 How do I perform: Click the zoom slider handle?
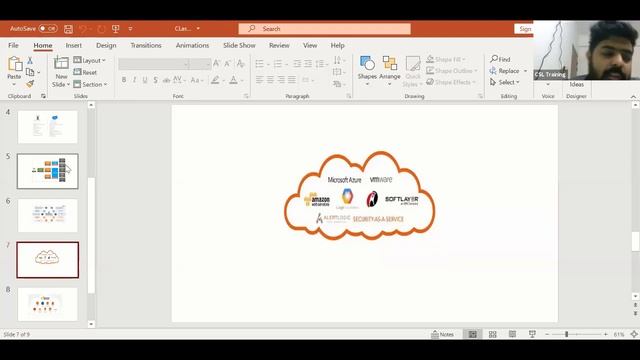[x=567, y=334]
